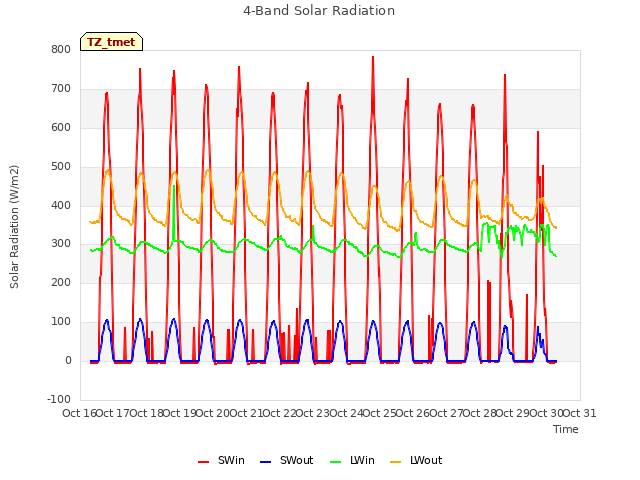The height and width of the screenshot is (480, 640).
Task: Click the 100 y-axis tick label
Action: tap(61, 321)
